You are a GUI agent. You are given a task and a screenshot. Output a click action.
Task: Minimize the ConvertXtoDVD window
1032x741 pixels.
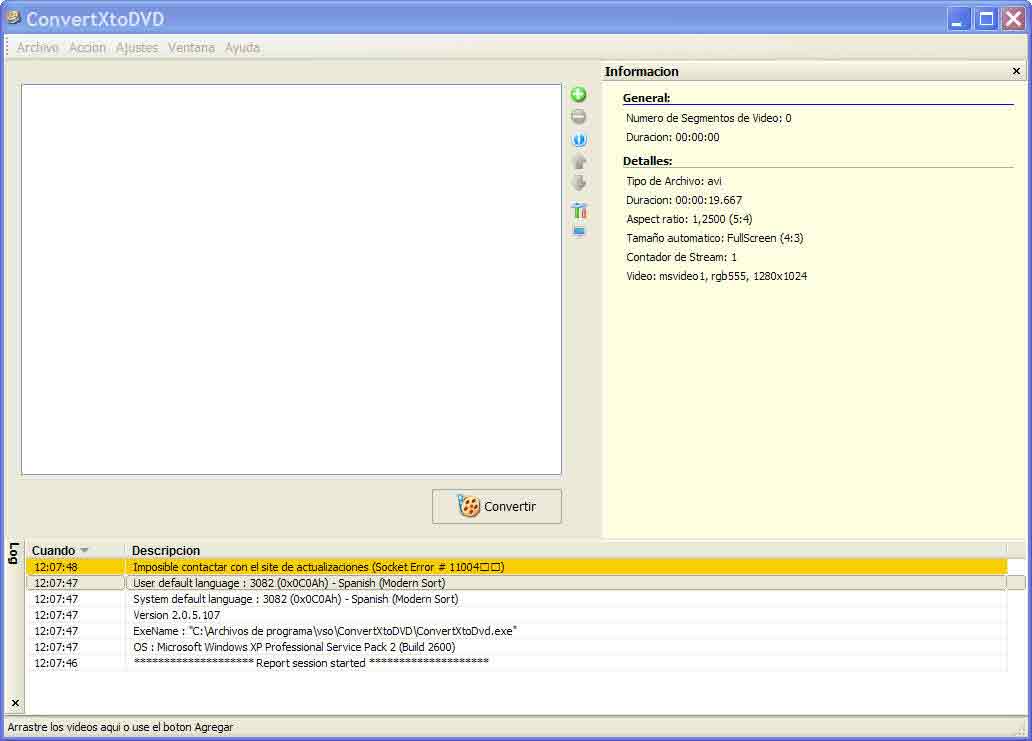click(958, 19)
